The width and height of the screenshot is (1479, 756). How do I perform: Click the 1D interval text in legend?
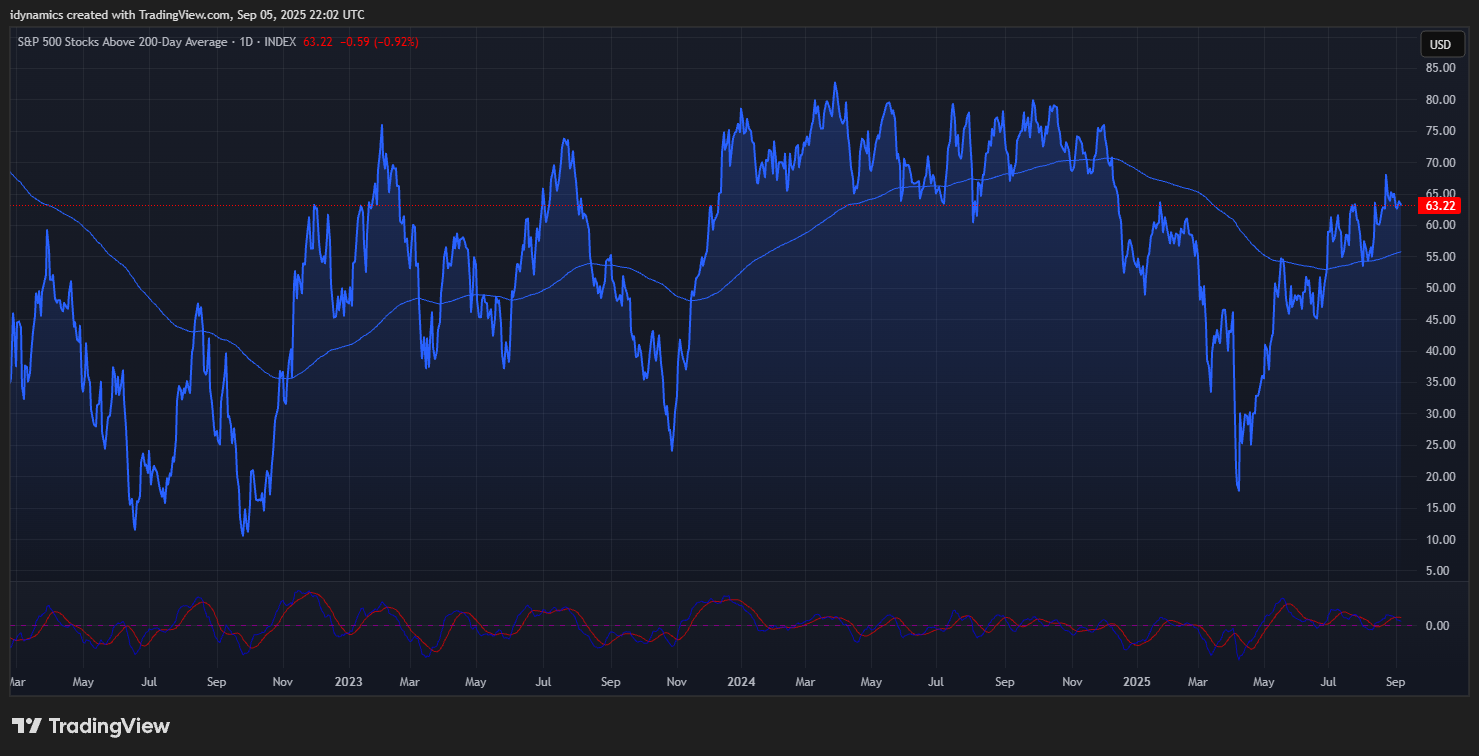[245, 42]
